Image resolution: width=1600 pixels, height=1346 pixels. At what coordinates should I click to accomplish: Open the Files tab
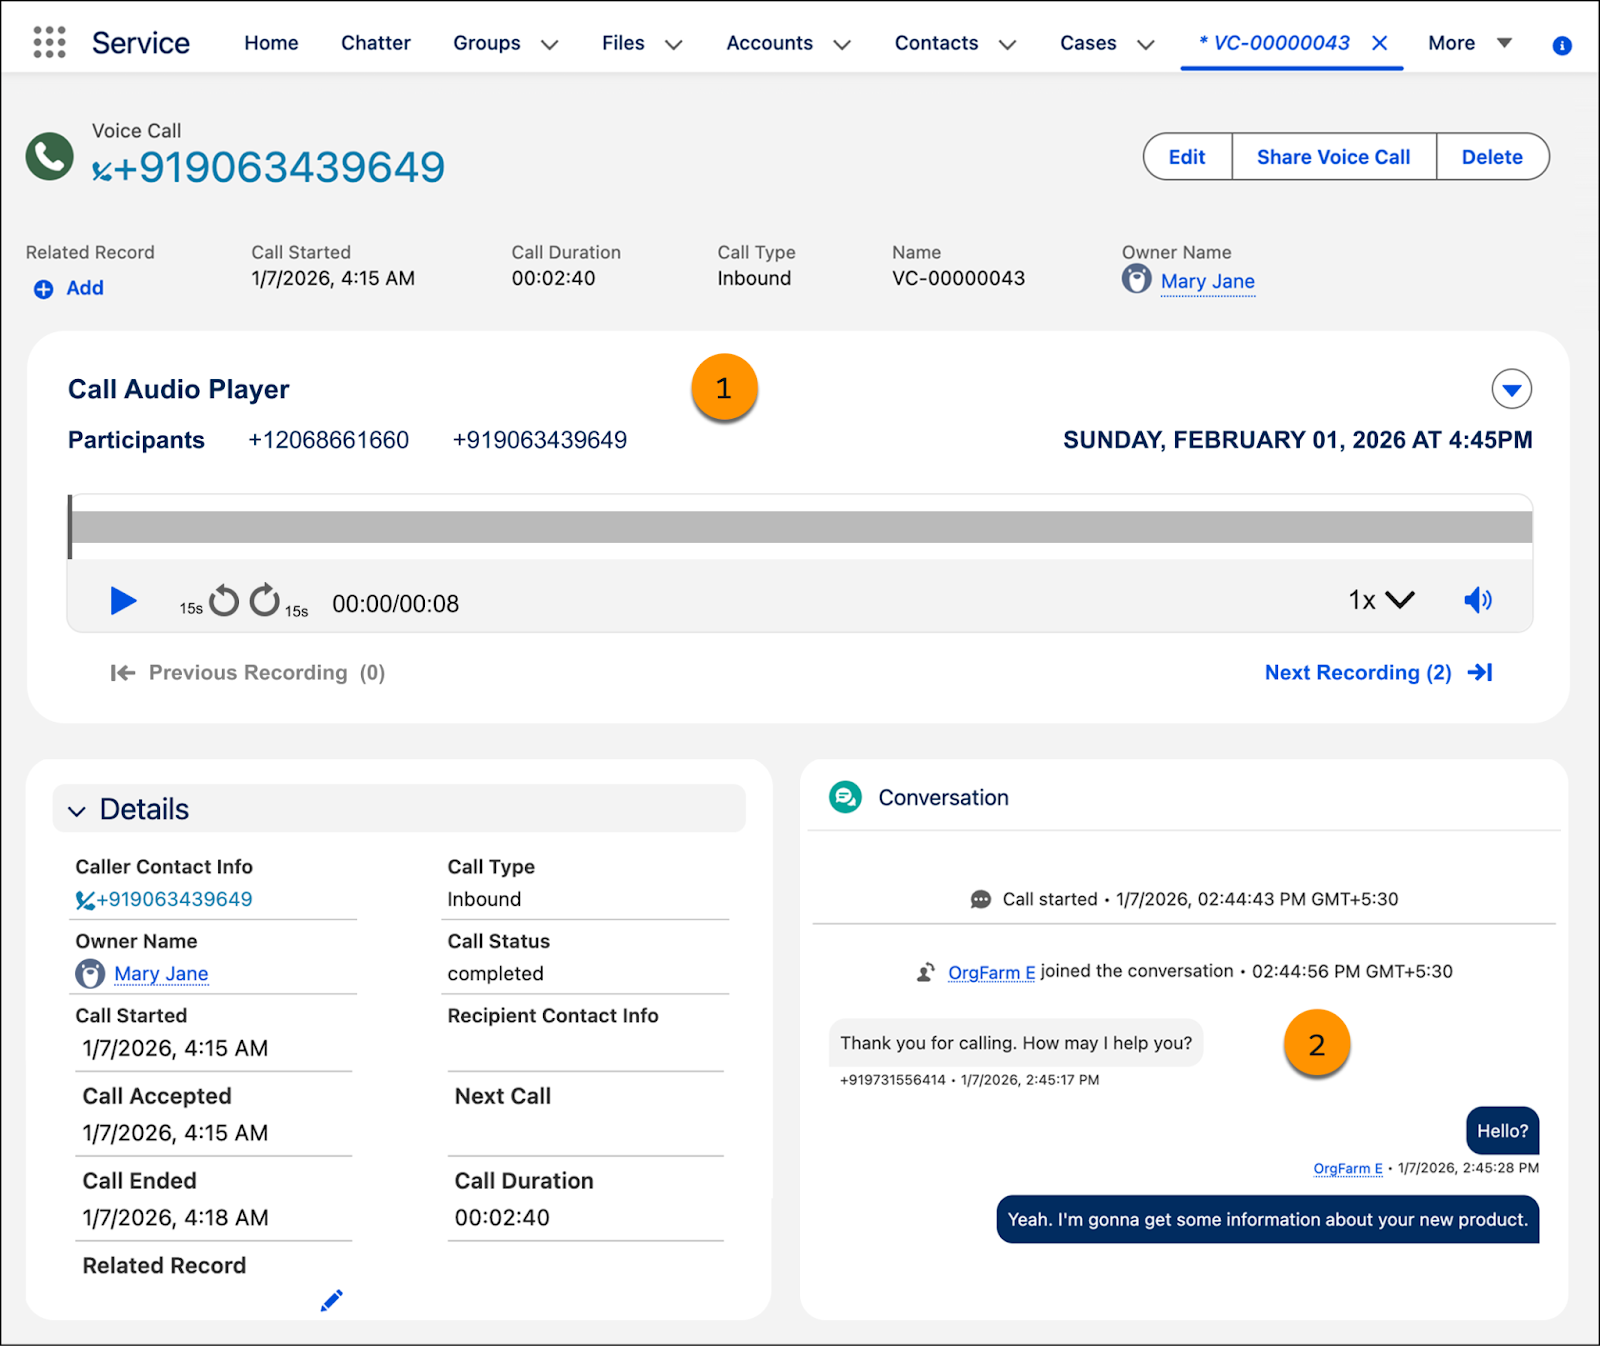[623, 43]
